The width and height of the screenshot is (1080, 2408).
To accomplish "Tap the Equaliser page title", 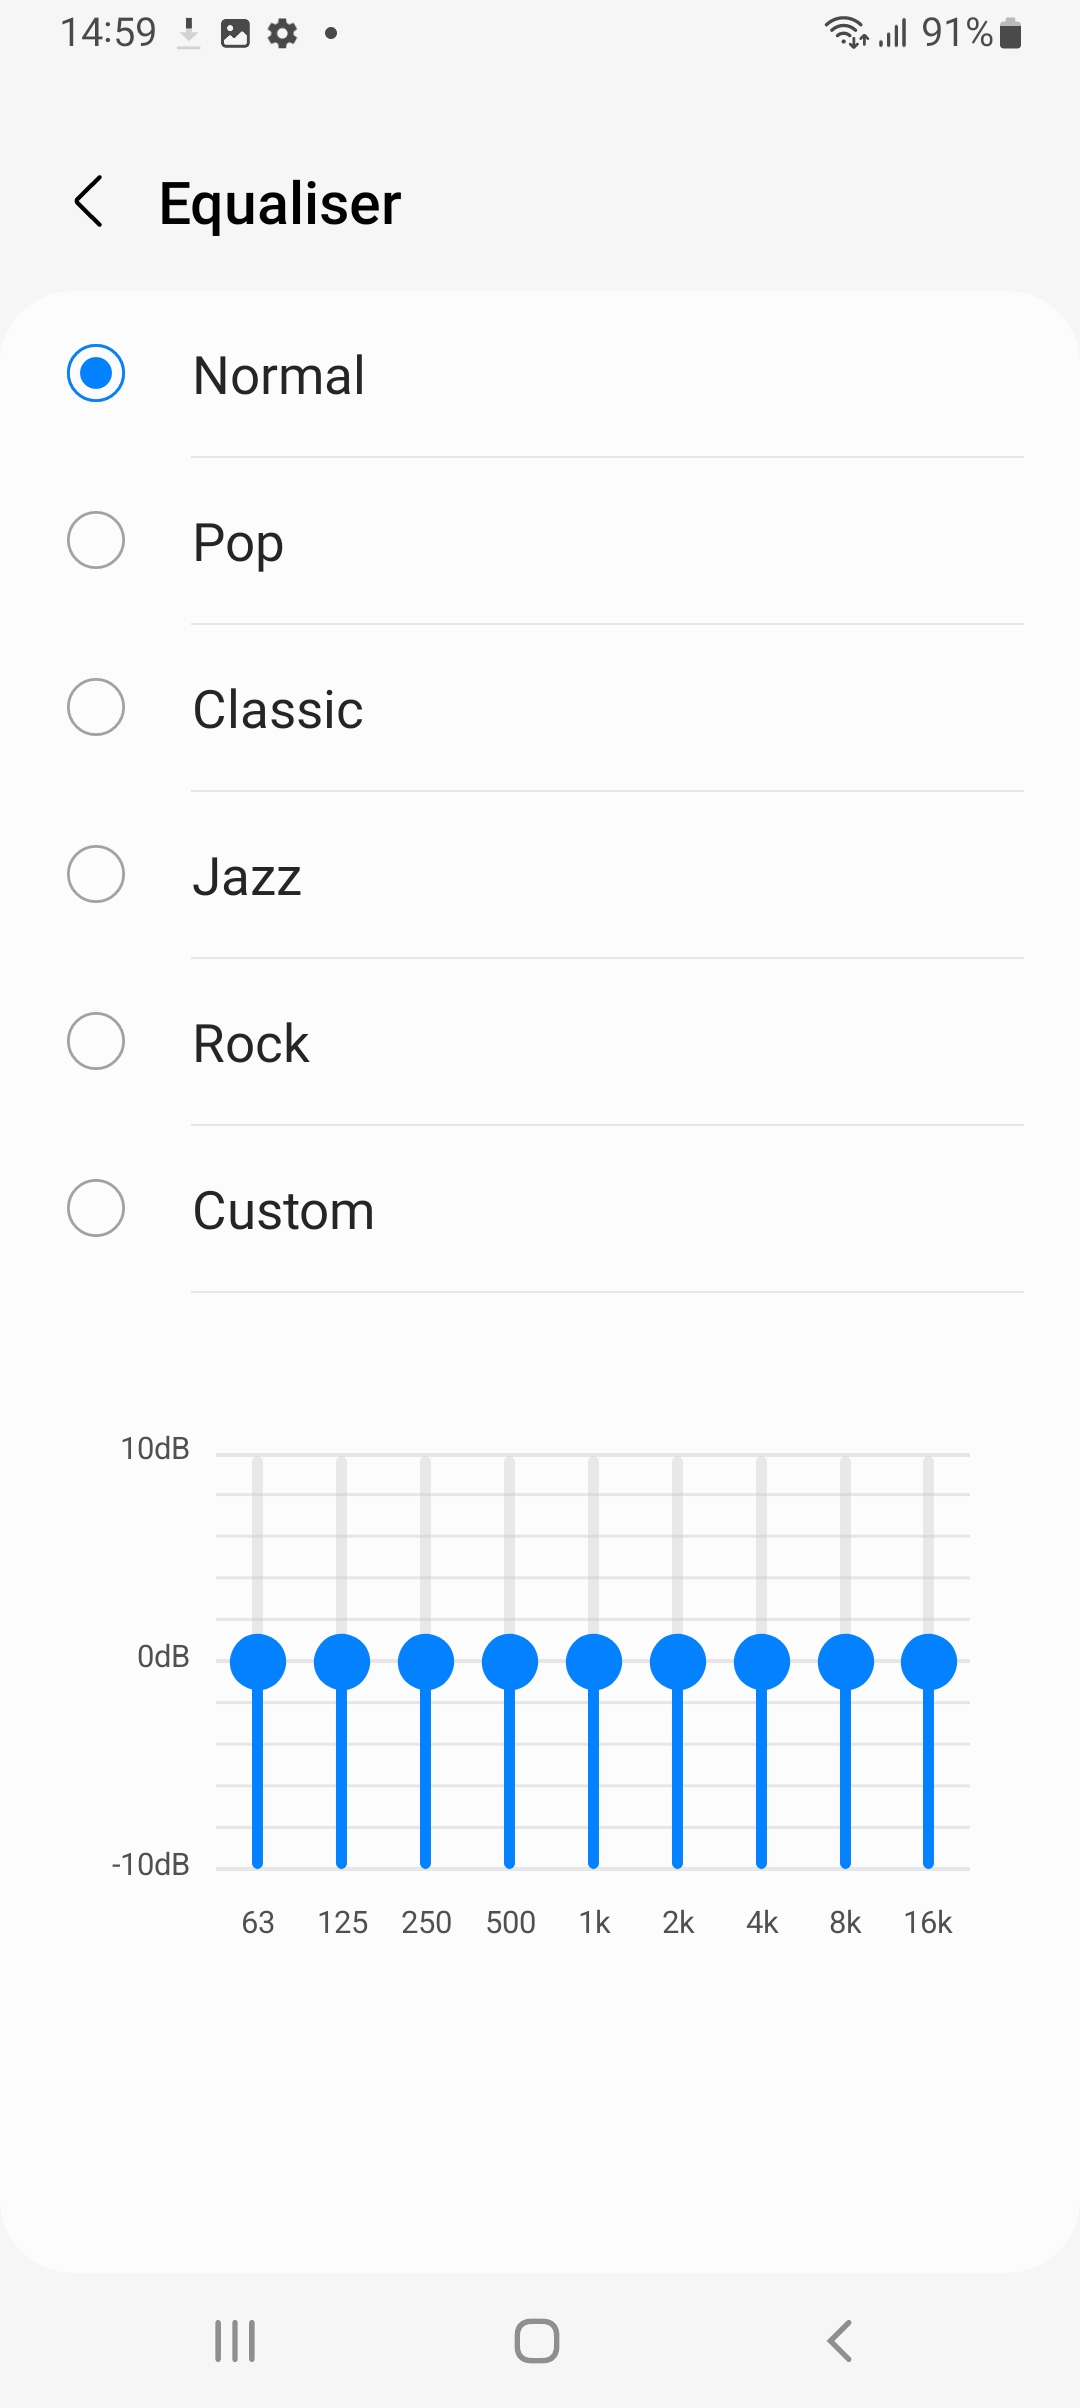I will (280, 203).
